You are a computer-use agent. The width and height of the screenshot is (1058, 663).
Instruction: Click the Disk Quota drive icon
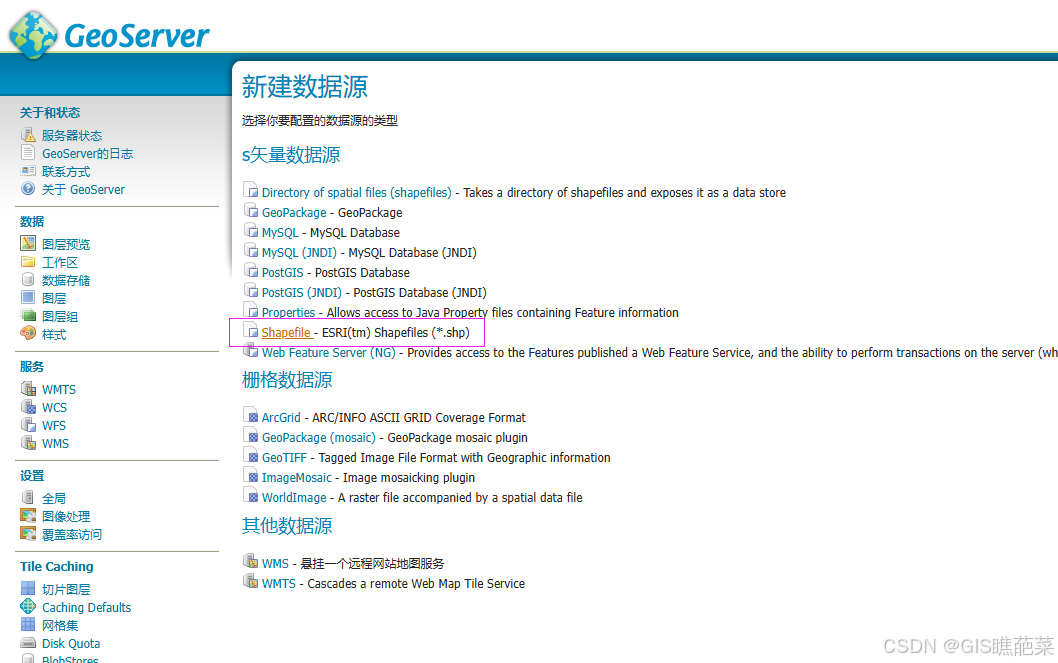click(28, 643)
